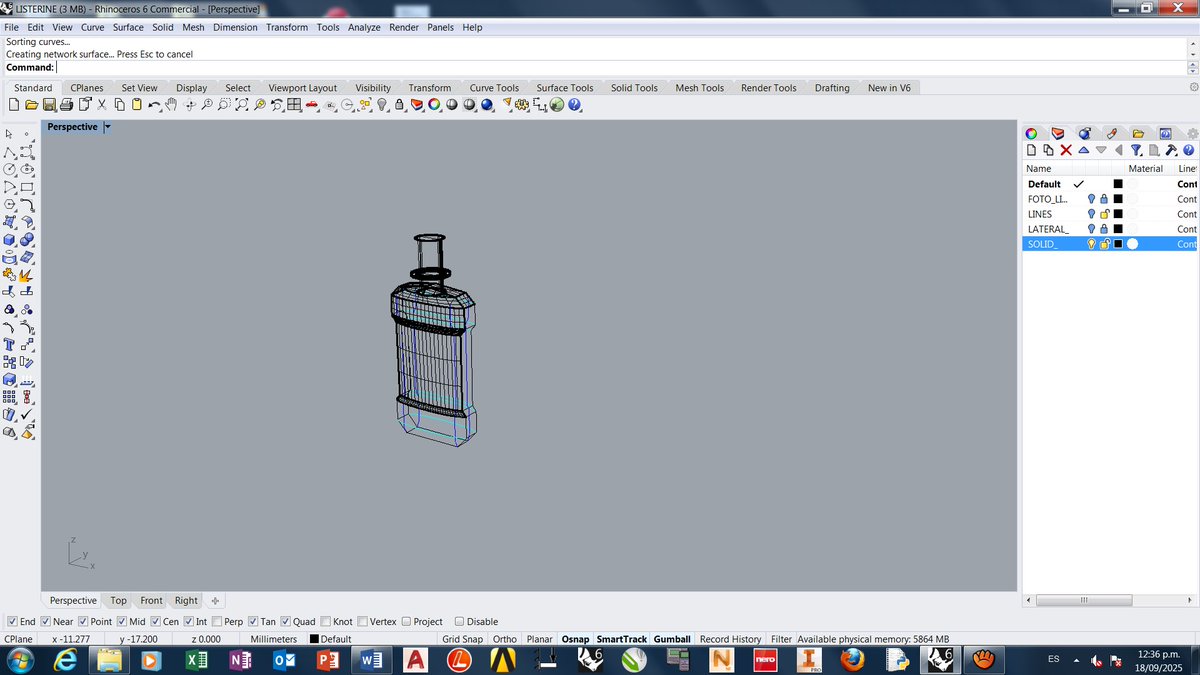Switch to the Top viewport tab
Screen dimensions: 1200x675
118,600
